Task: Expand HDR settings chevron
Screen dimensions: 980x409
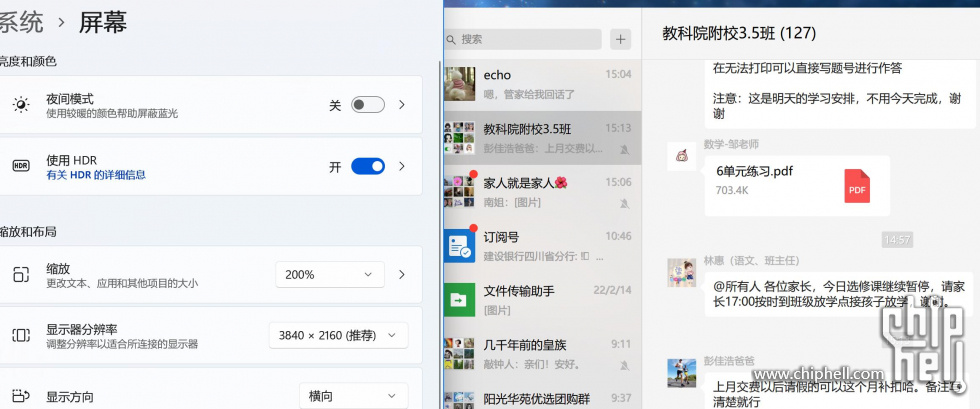Action: pyautogui.click(x=402, y=166)
